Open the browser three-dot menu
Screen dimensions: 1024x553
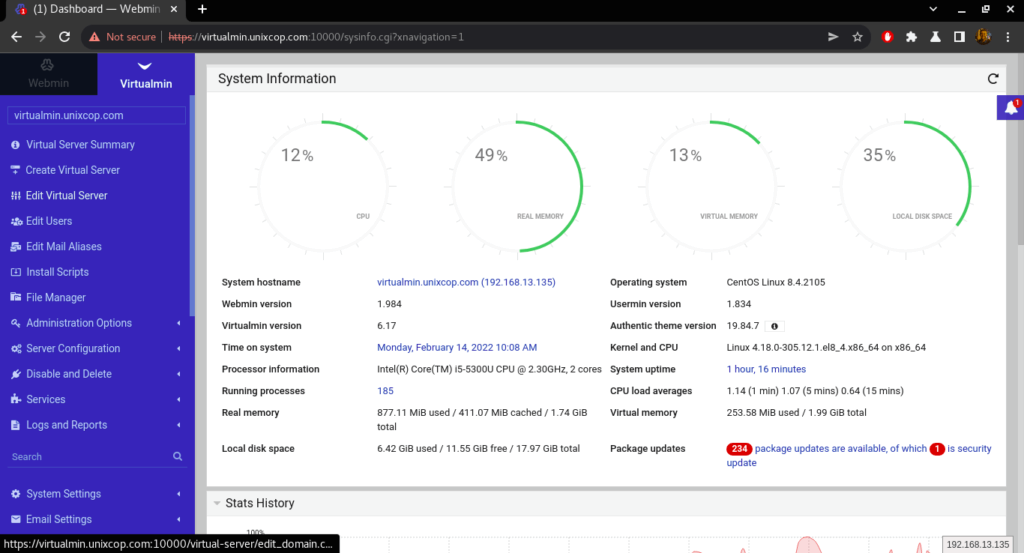tap(1008, 37)
